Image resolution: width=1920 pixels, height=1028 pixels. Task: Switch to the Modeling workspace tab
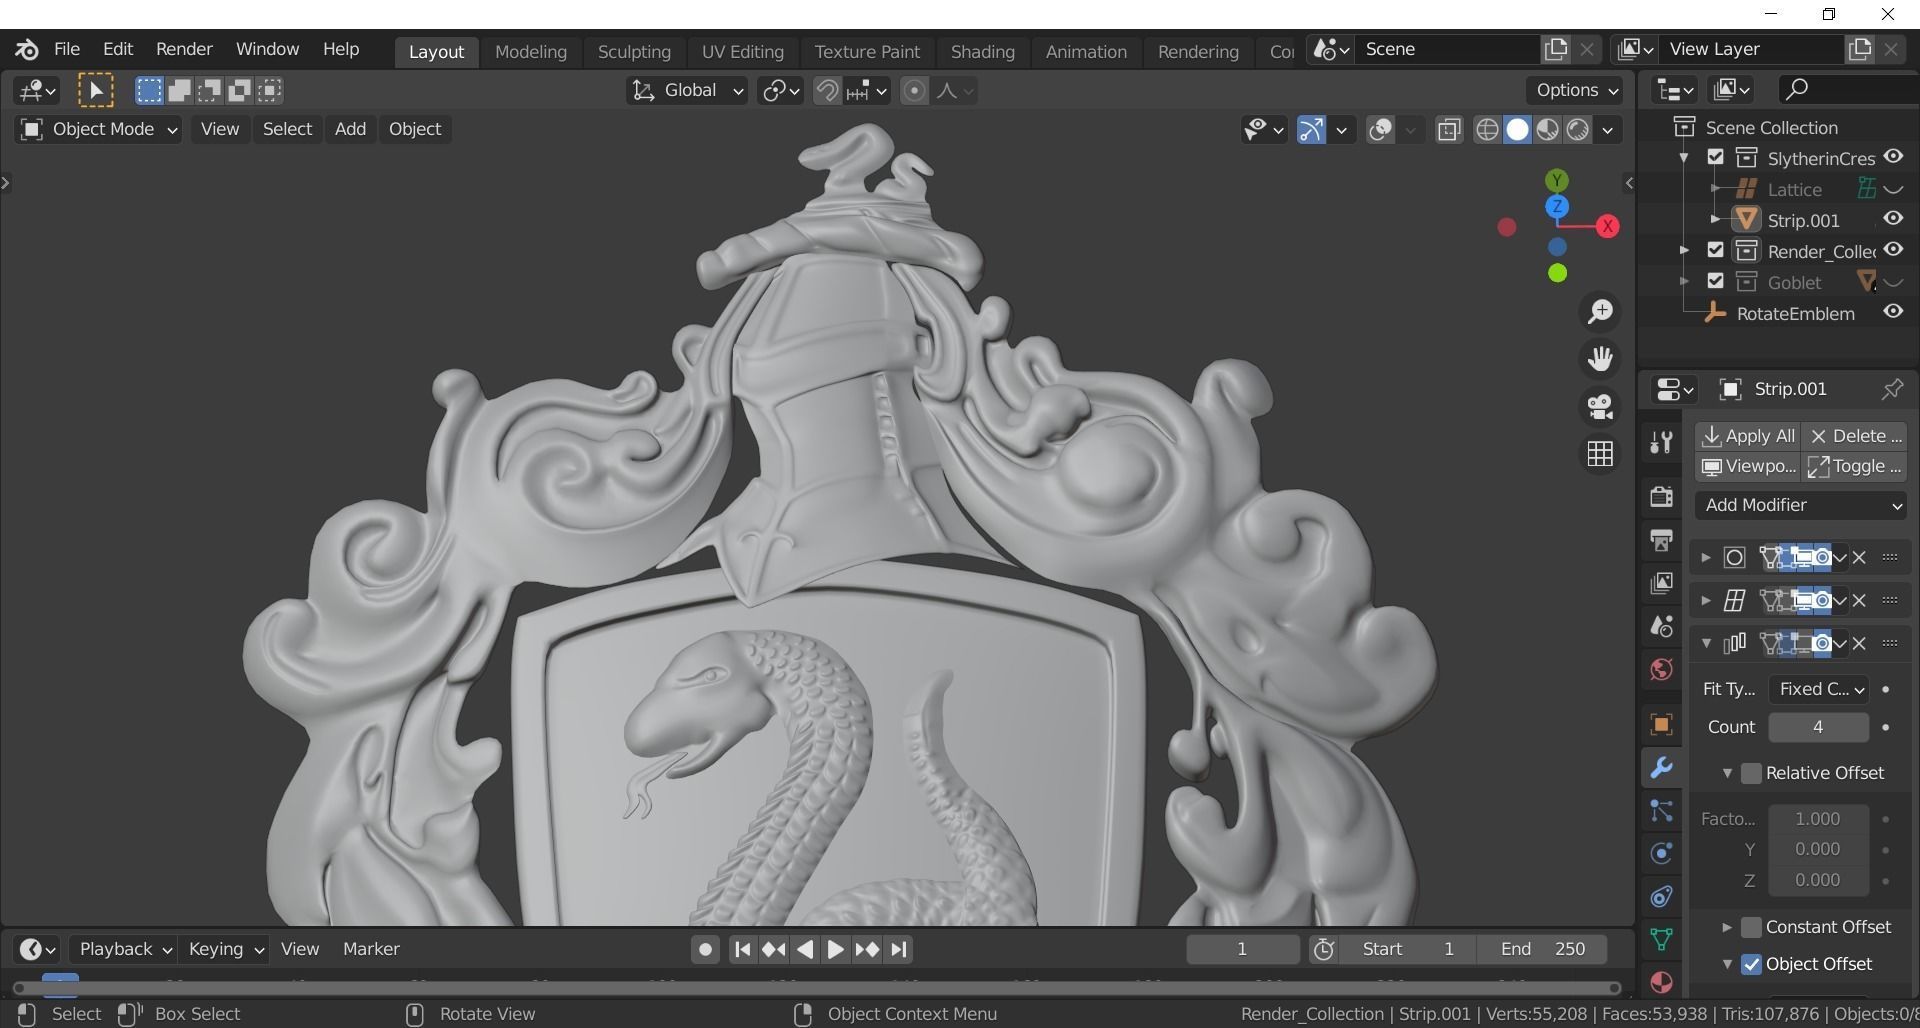531,51
